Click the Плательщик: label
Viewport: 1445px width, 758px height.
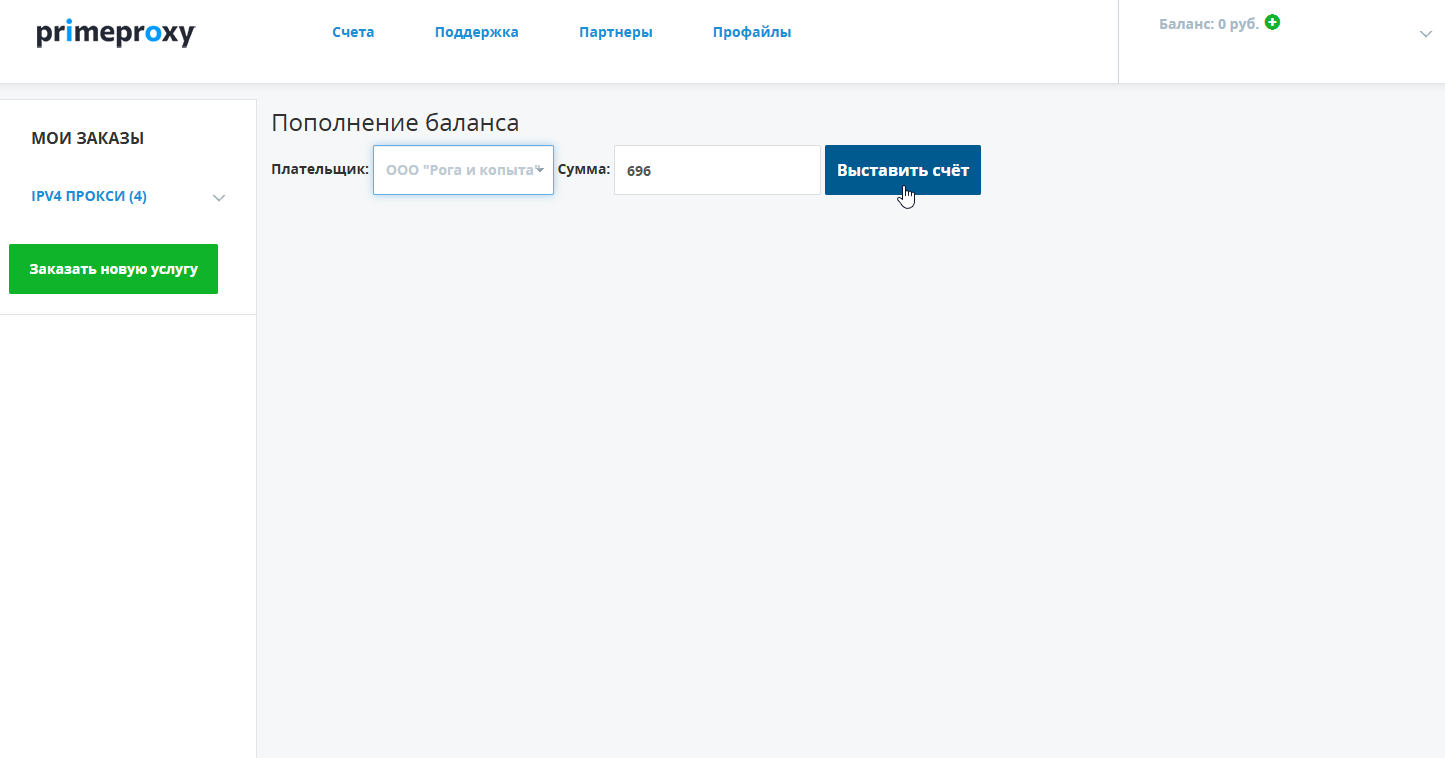pyautogui.click(x=320, y=169)
